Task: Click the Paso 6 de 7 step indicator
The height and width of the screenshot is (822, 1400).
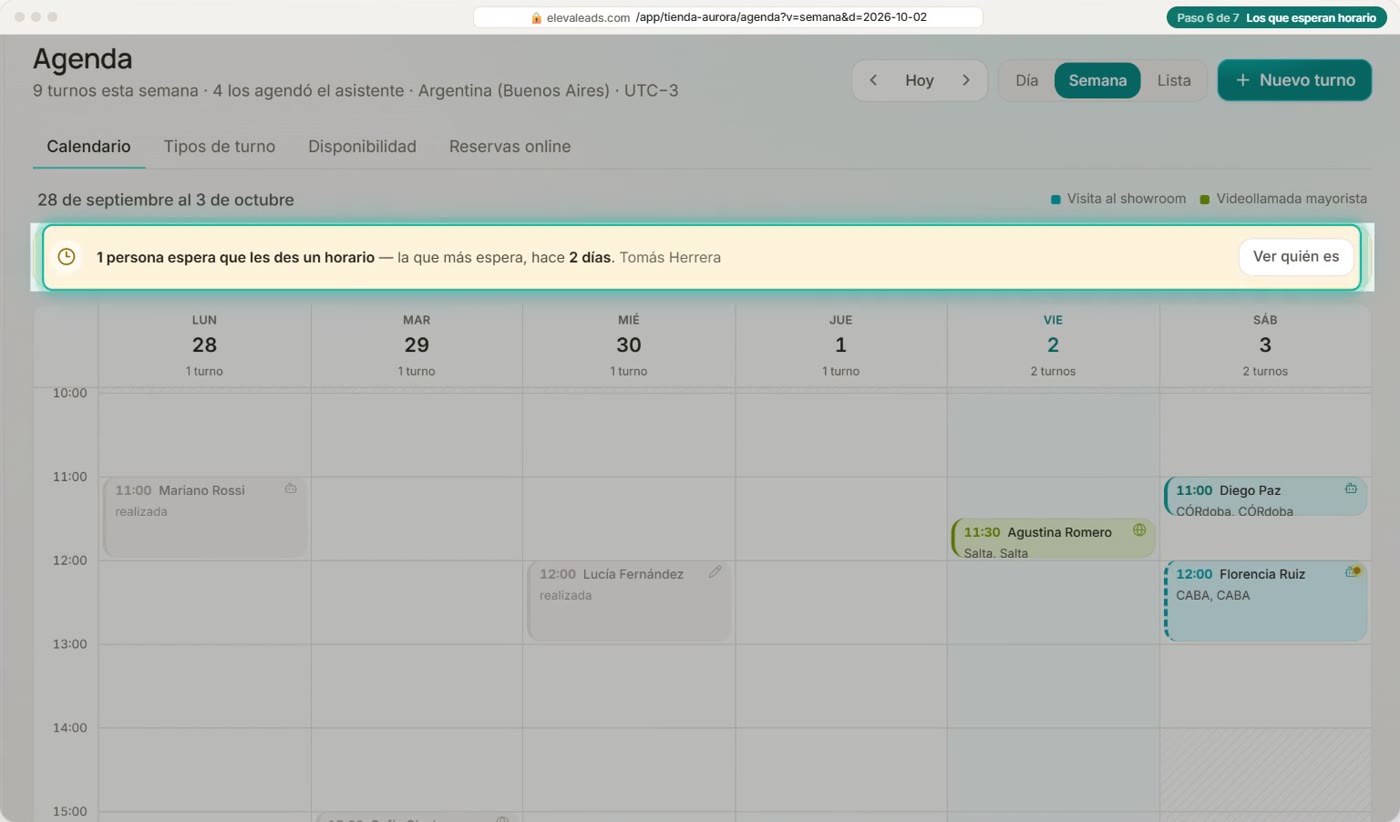Action: [1276, 18]
